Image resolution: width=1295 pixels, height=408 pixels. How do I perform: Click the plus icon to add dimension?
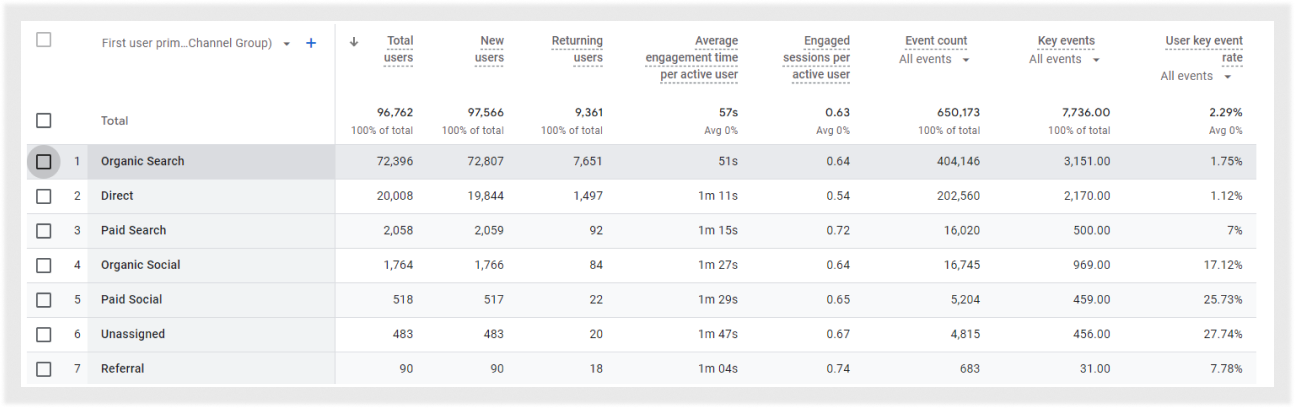pyautogui.click(x=311, y=44)
